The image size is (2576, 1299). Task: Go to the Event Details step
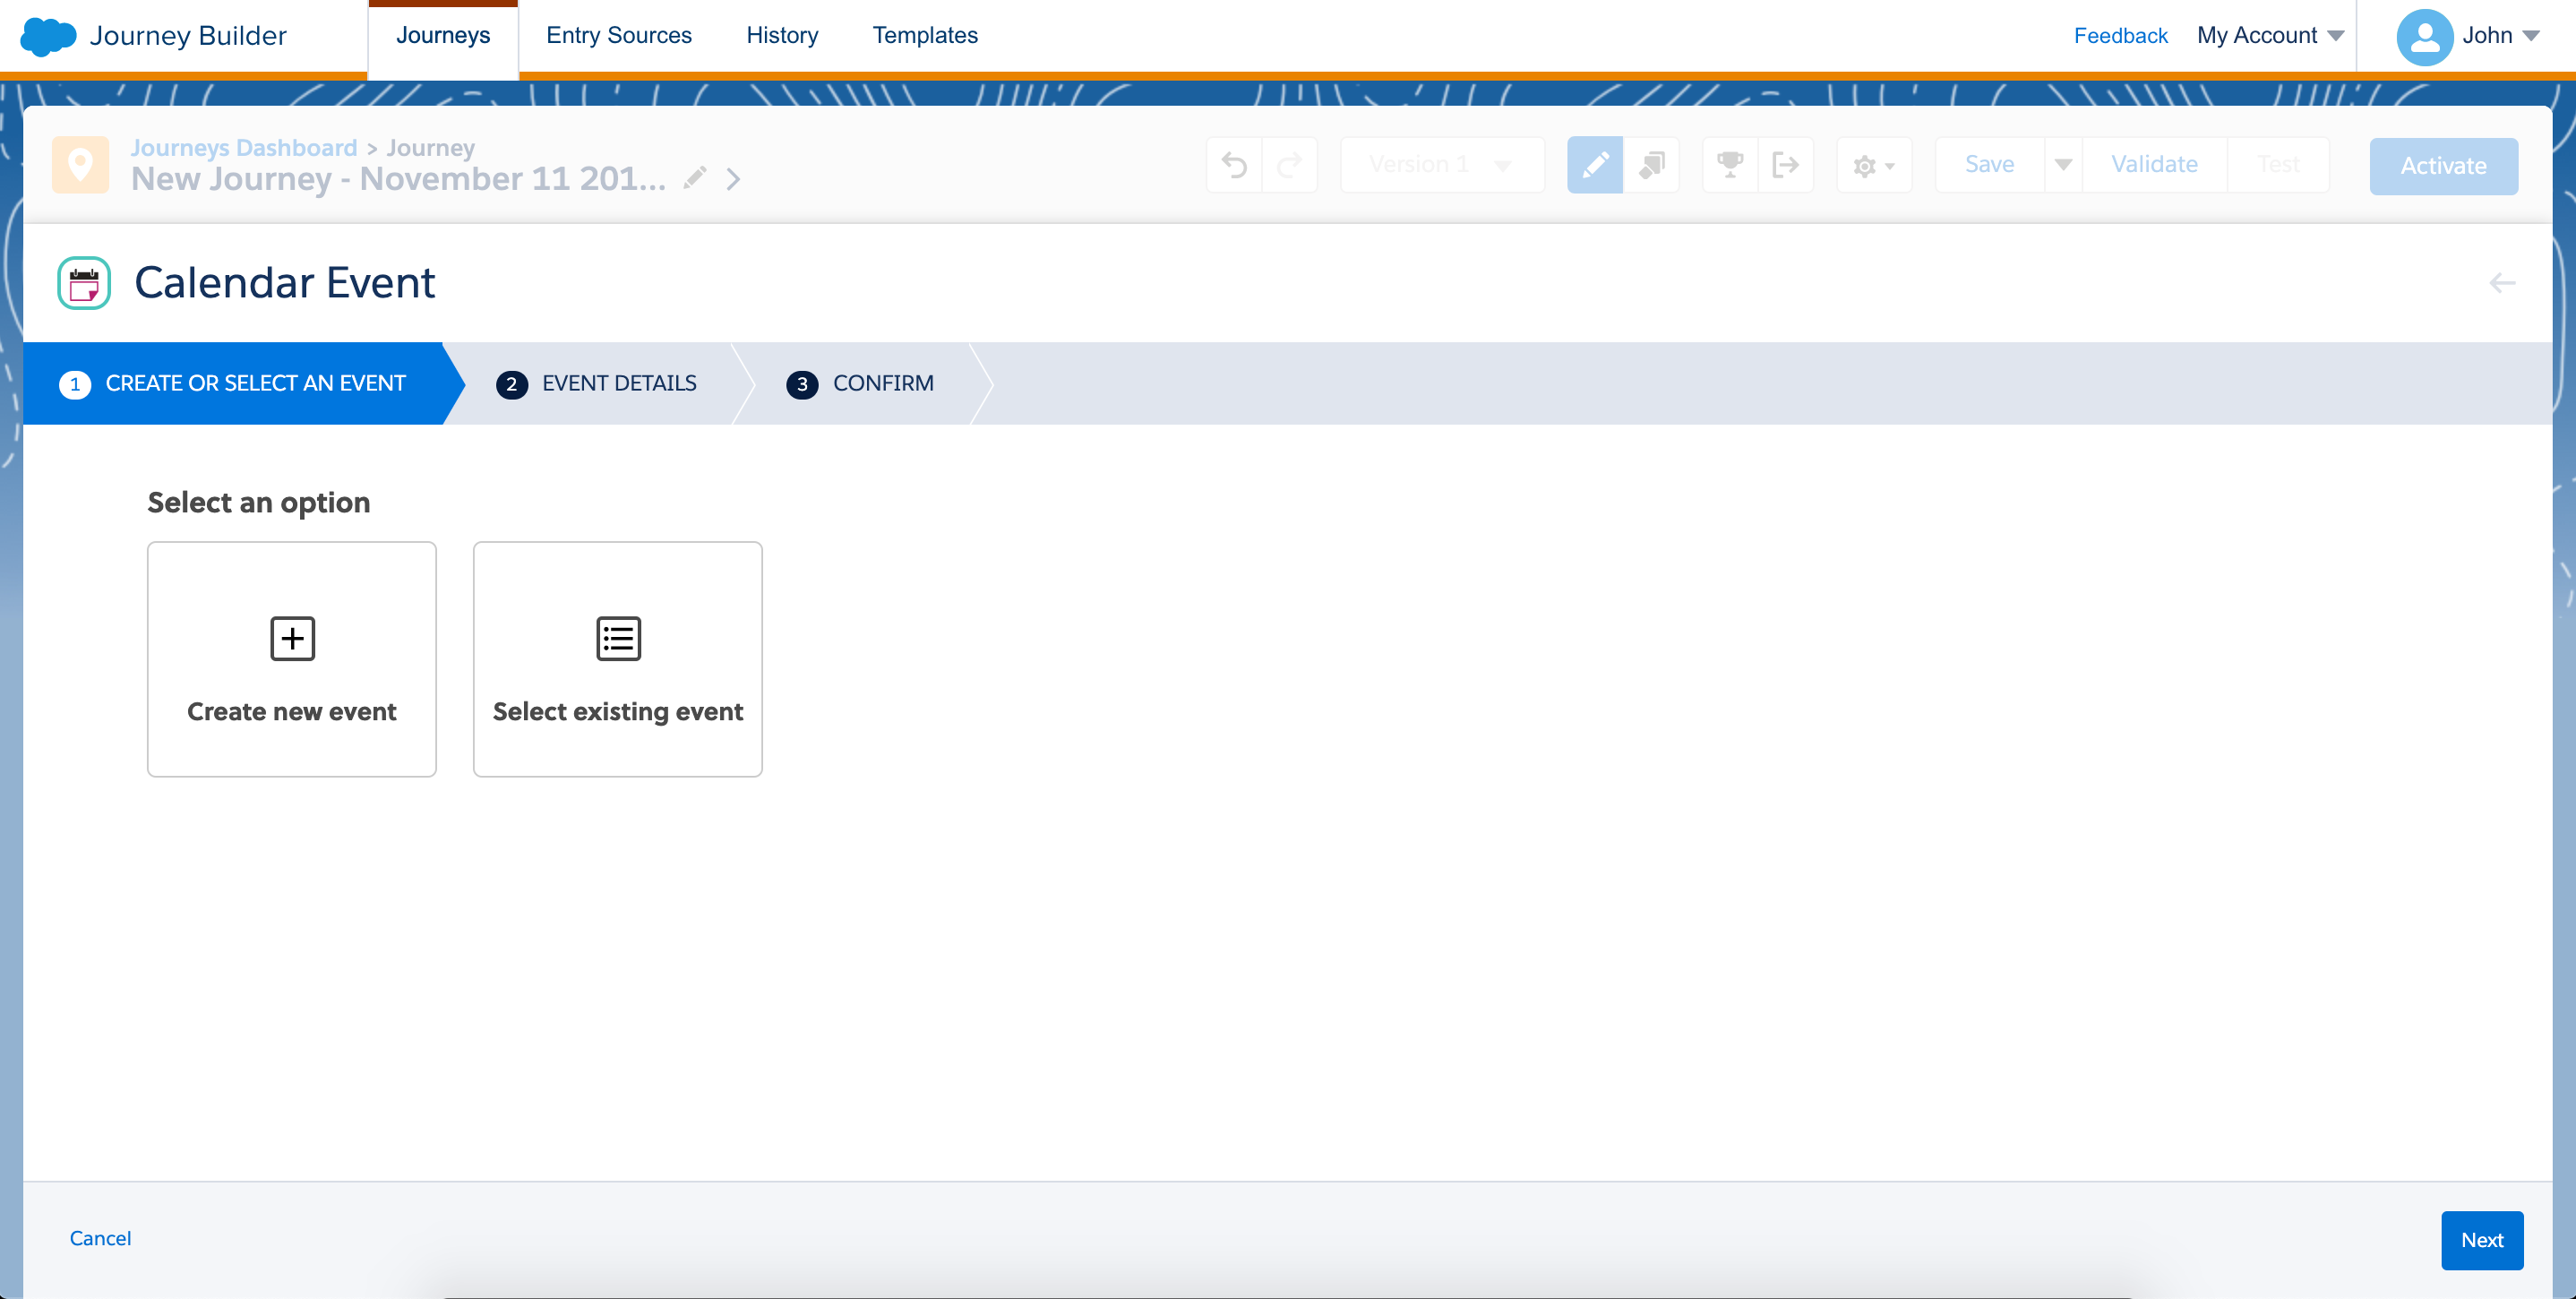pyautogui.click(x=618, y=384)
